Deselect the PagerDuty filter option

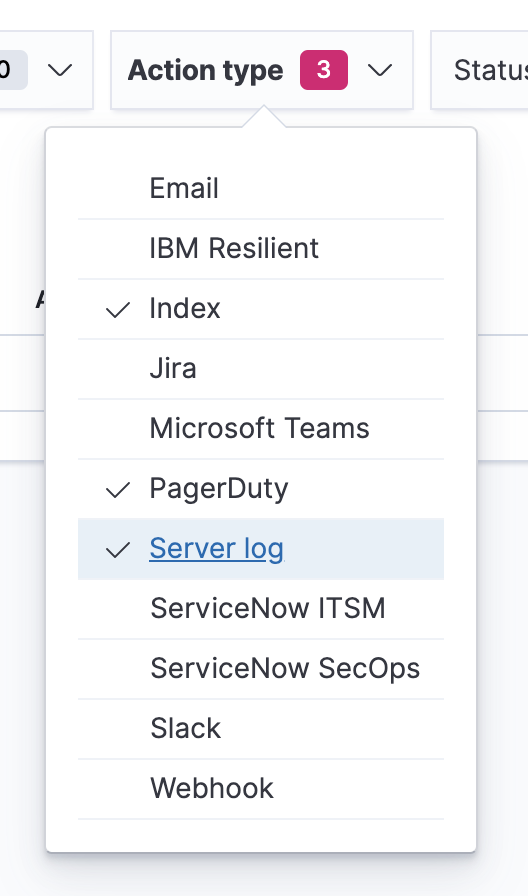coord(261,489)
